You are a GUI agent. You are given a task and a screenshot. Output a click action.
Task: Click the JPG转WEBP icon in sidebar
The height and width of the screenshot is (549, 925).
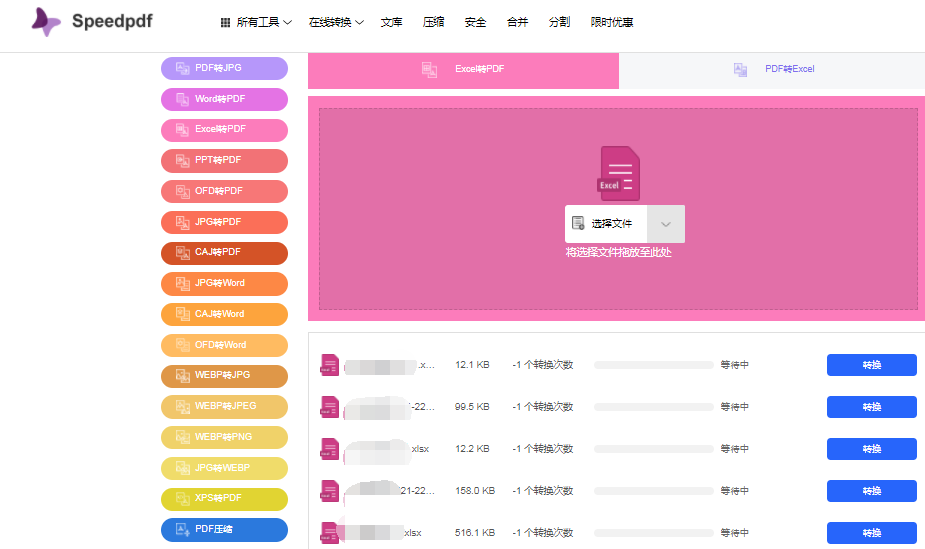[183, 468]
